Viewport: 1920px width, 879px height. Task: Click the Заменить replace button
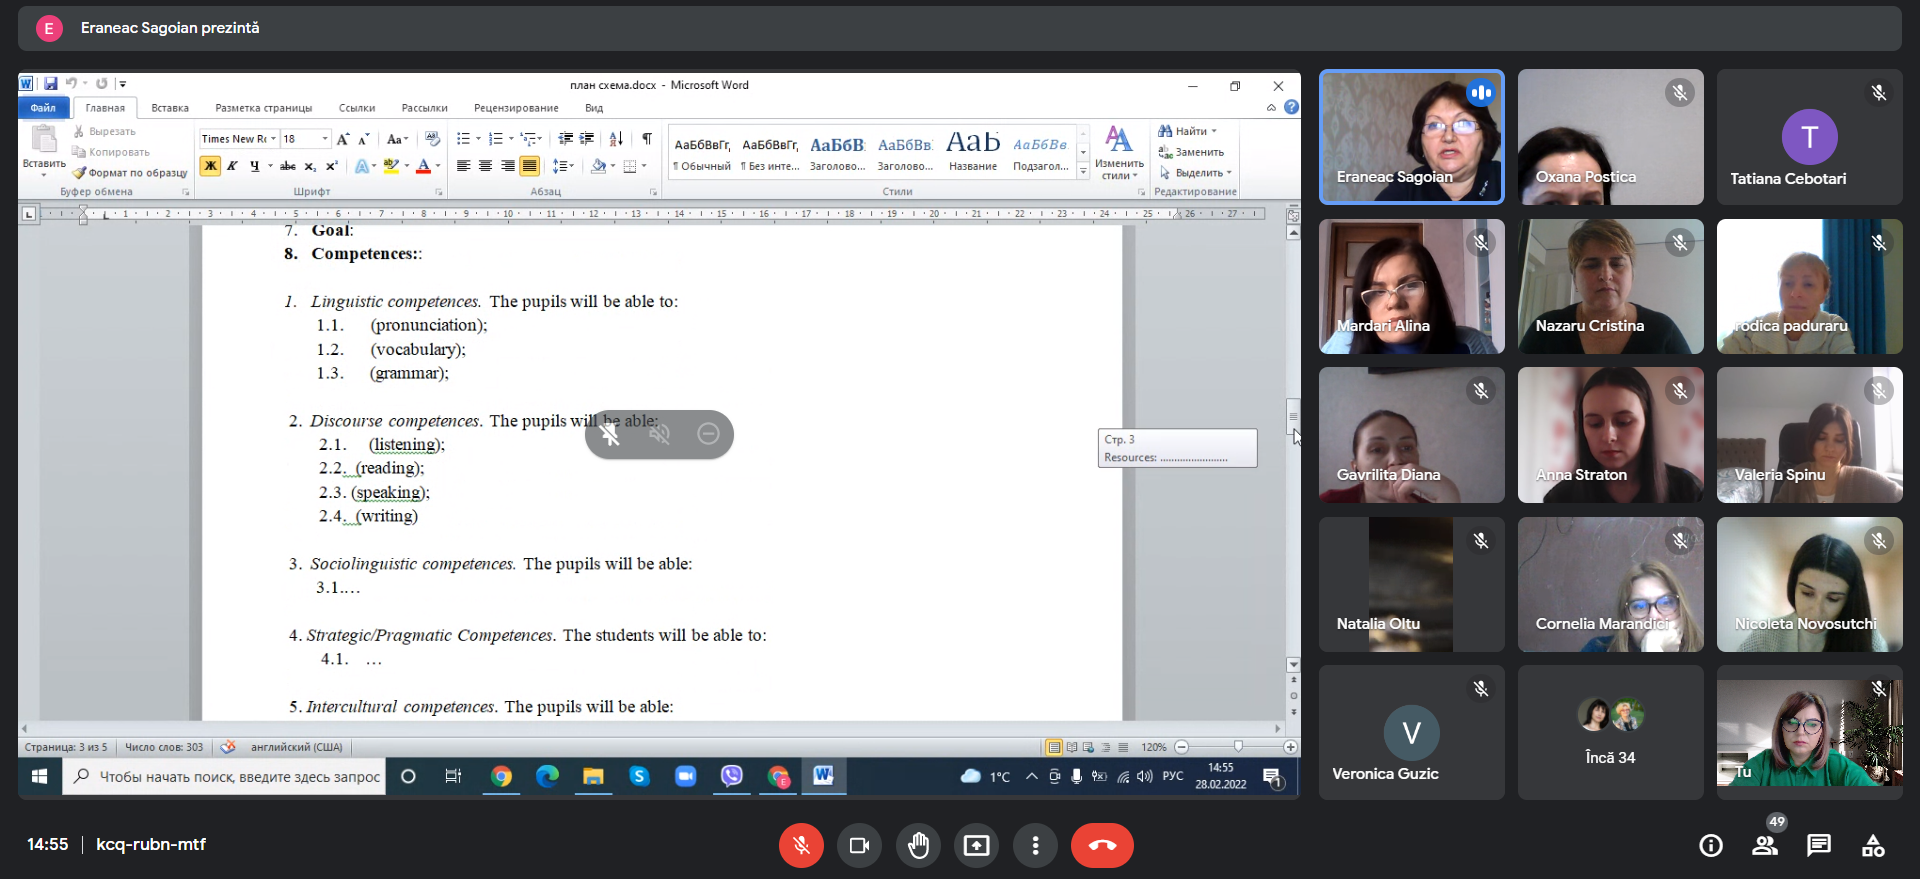click(x=1192, y=152)
